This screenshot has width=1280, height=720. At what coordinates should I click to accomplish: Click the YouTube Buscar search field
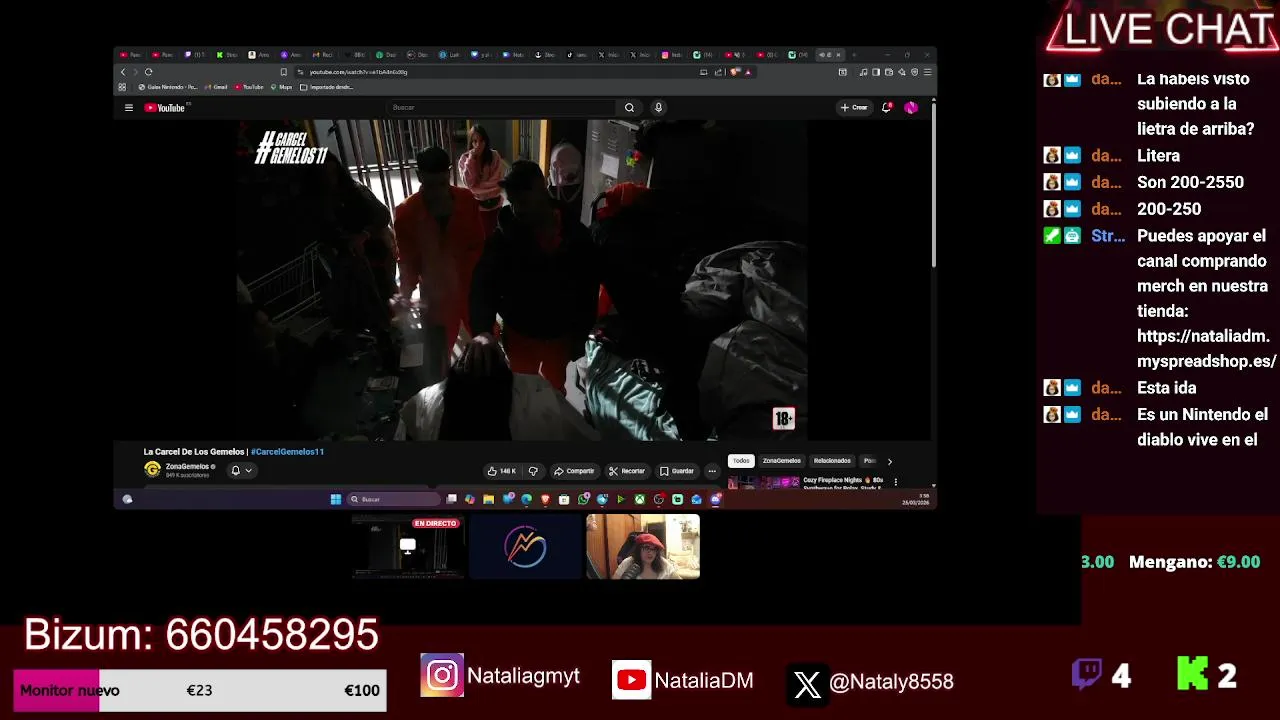coord(501,107)
